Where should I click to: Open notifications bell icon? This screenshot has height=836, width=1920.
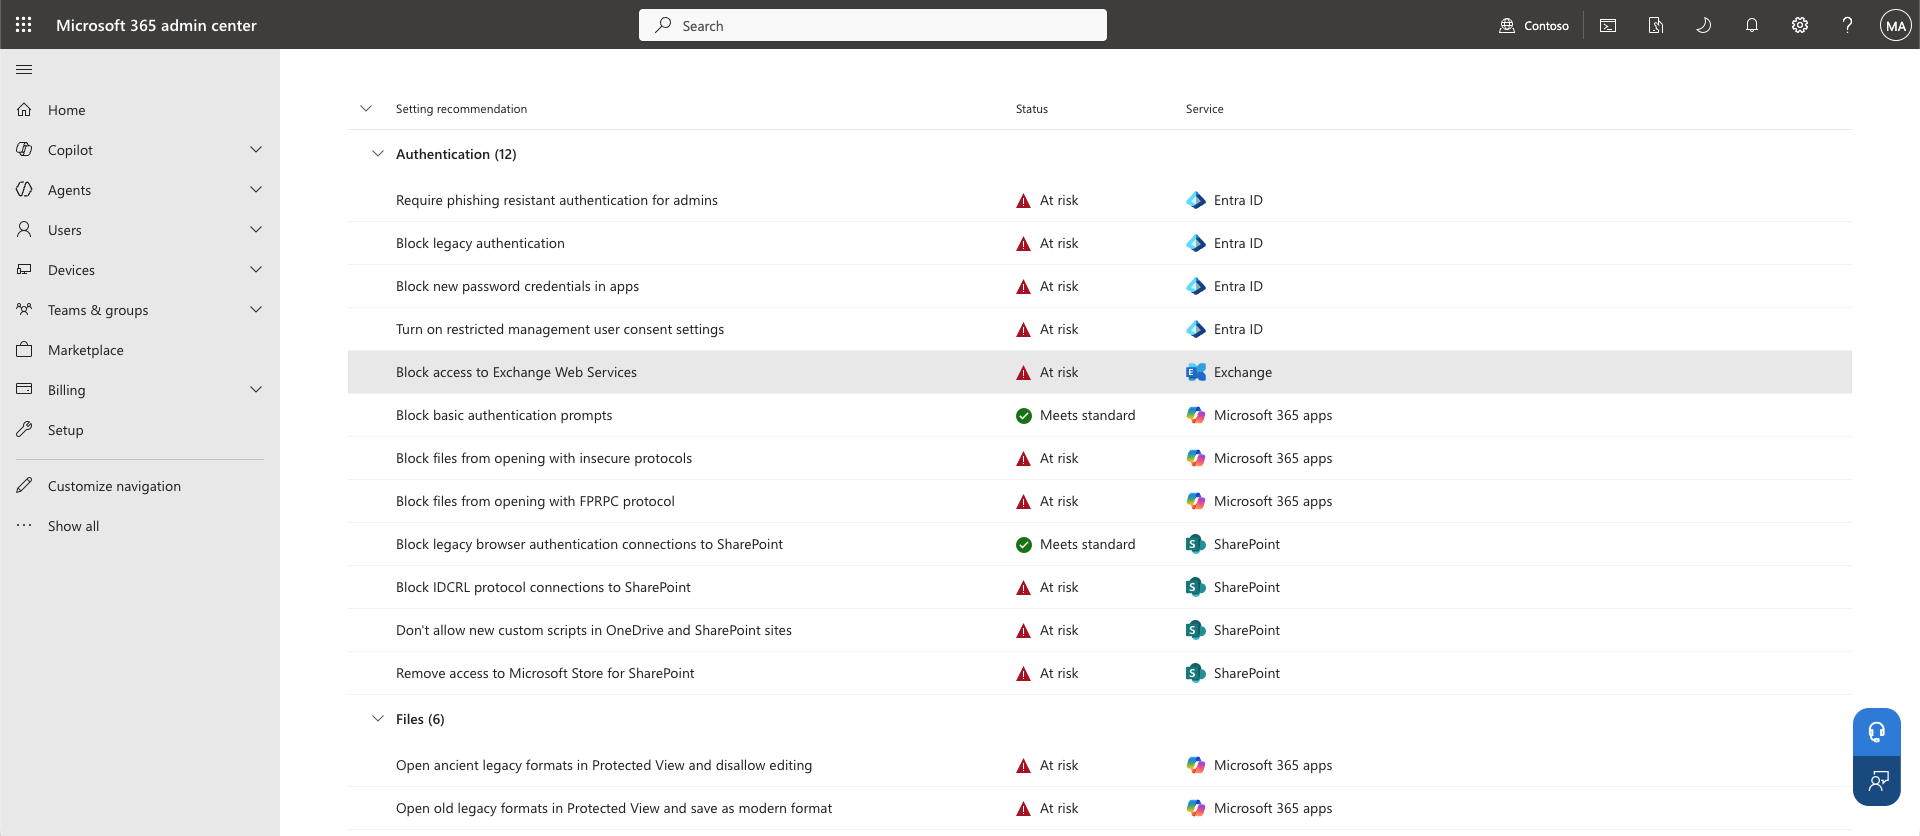[x=1752, y=25]
